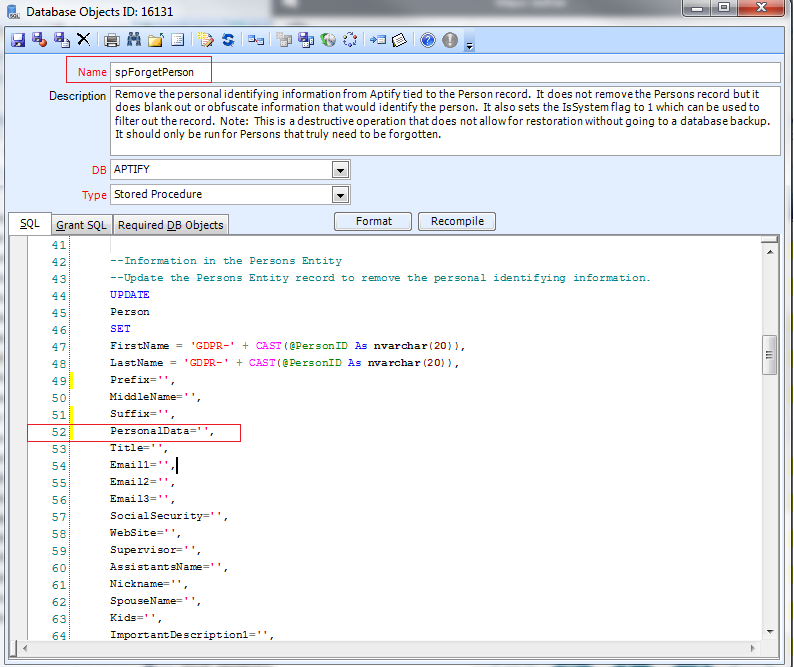Click the Person table name on line 45
Image resolution: width=794 pixels, height=667 pixels.
130,312
